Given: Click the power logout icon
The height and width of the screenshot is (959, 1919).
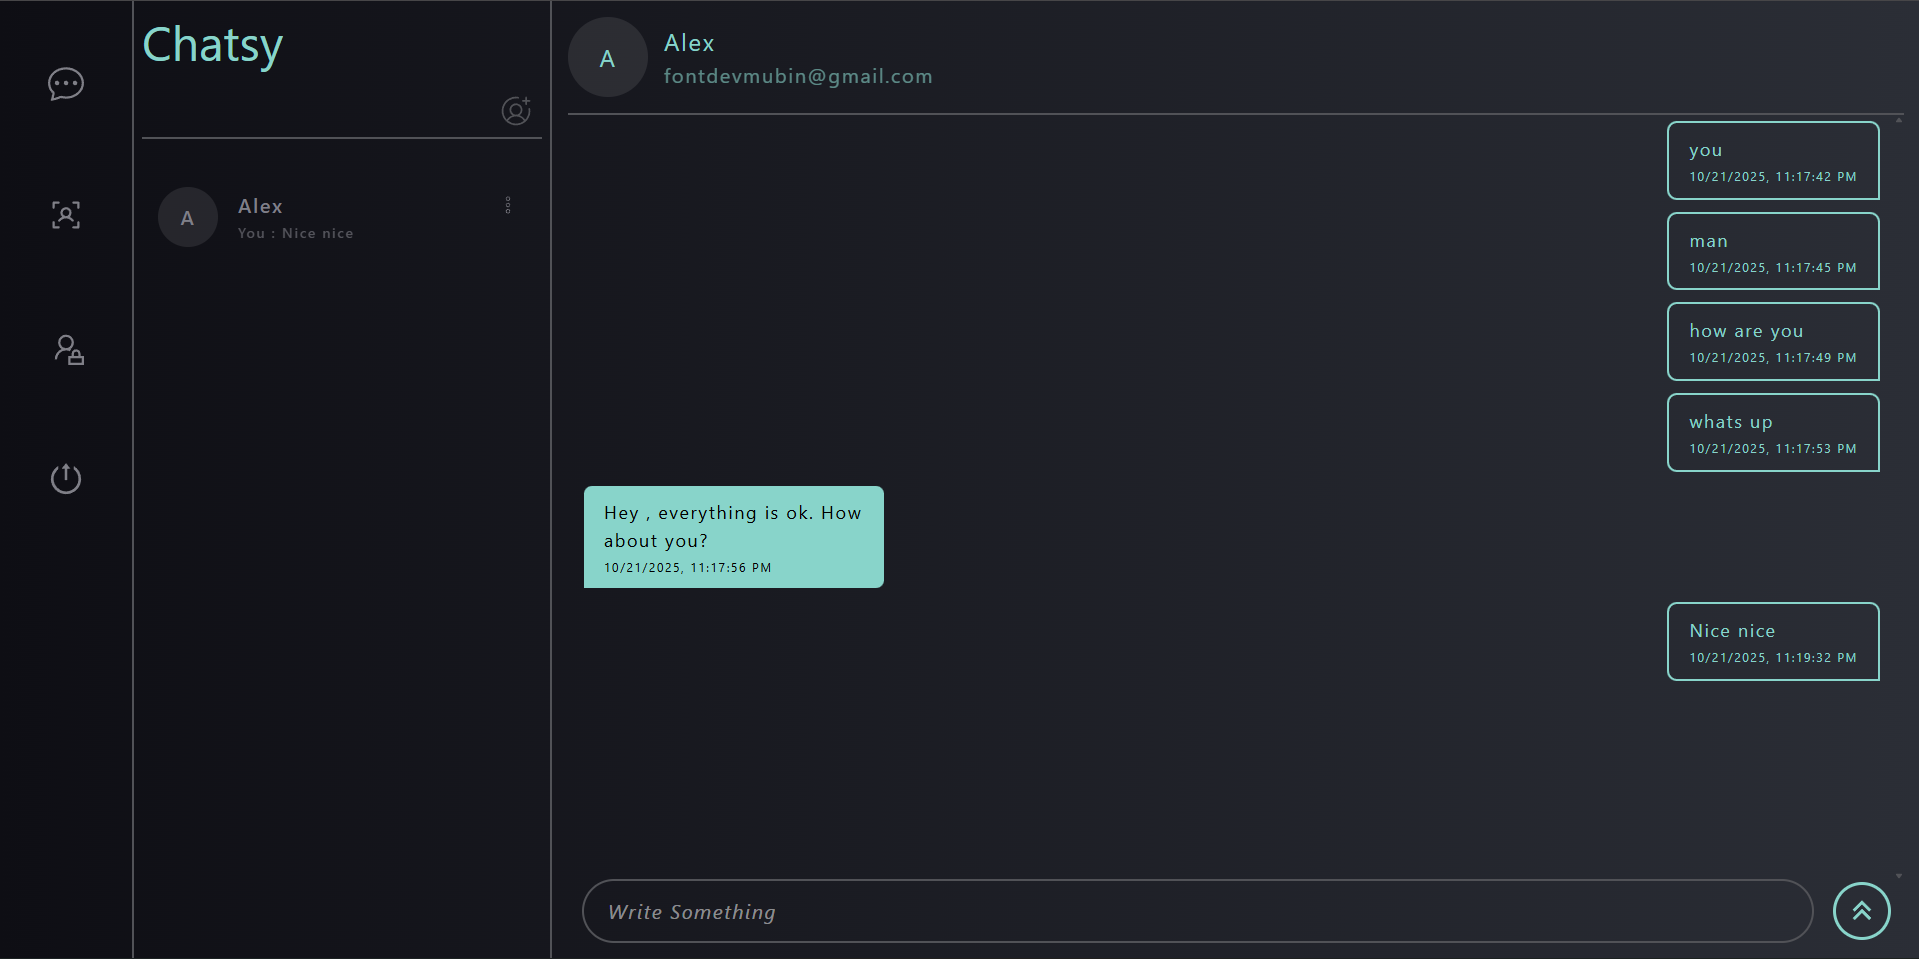Looking at the screenshot, I should click(66, 478).
